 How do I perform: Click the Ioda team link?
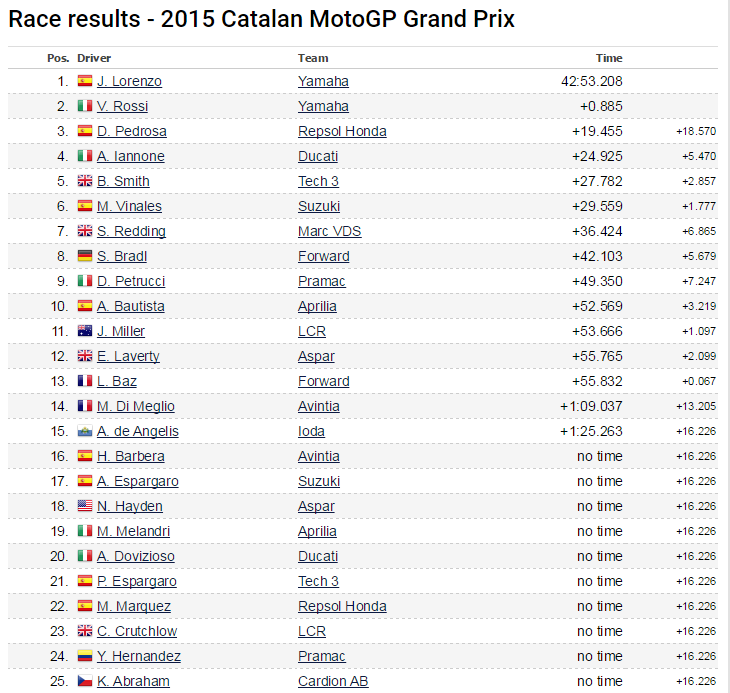pyautogui.click(x=311, y=431)
